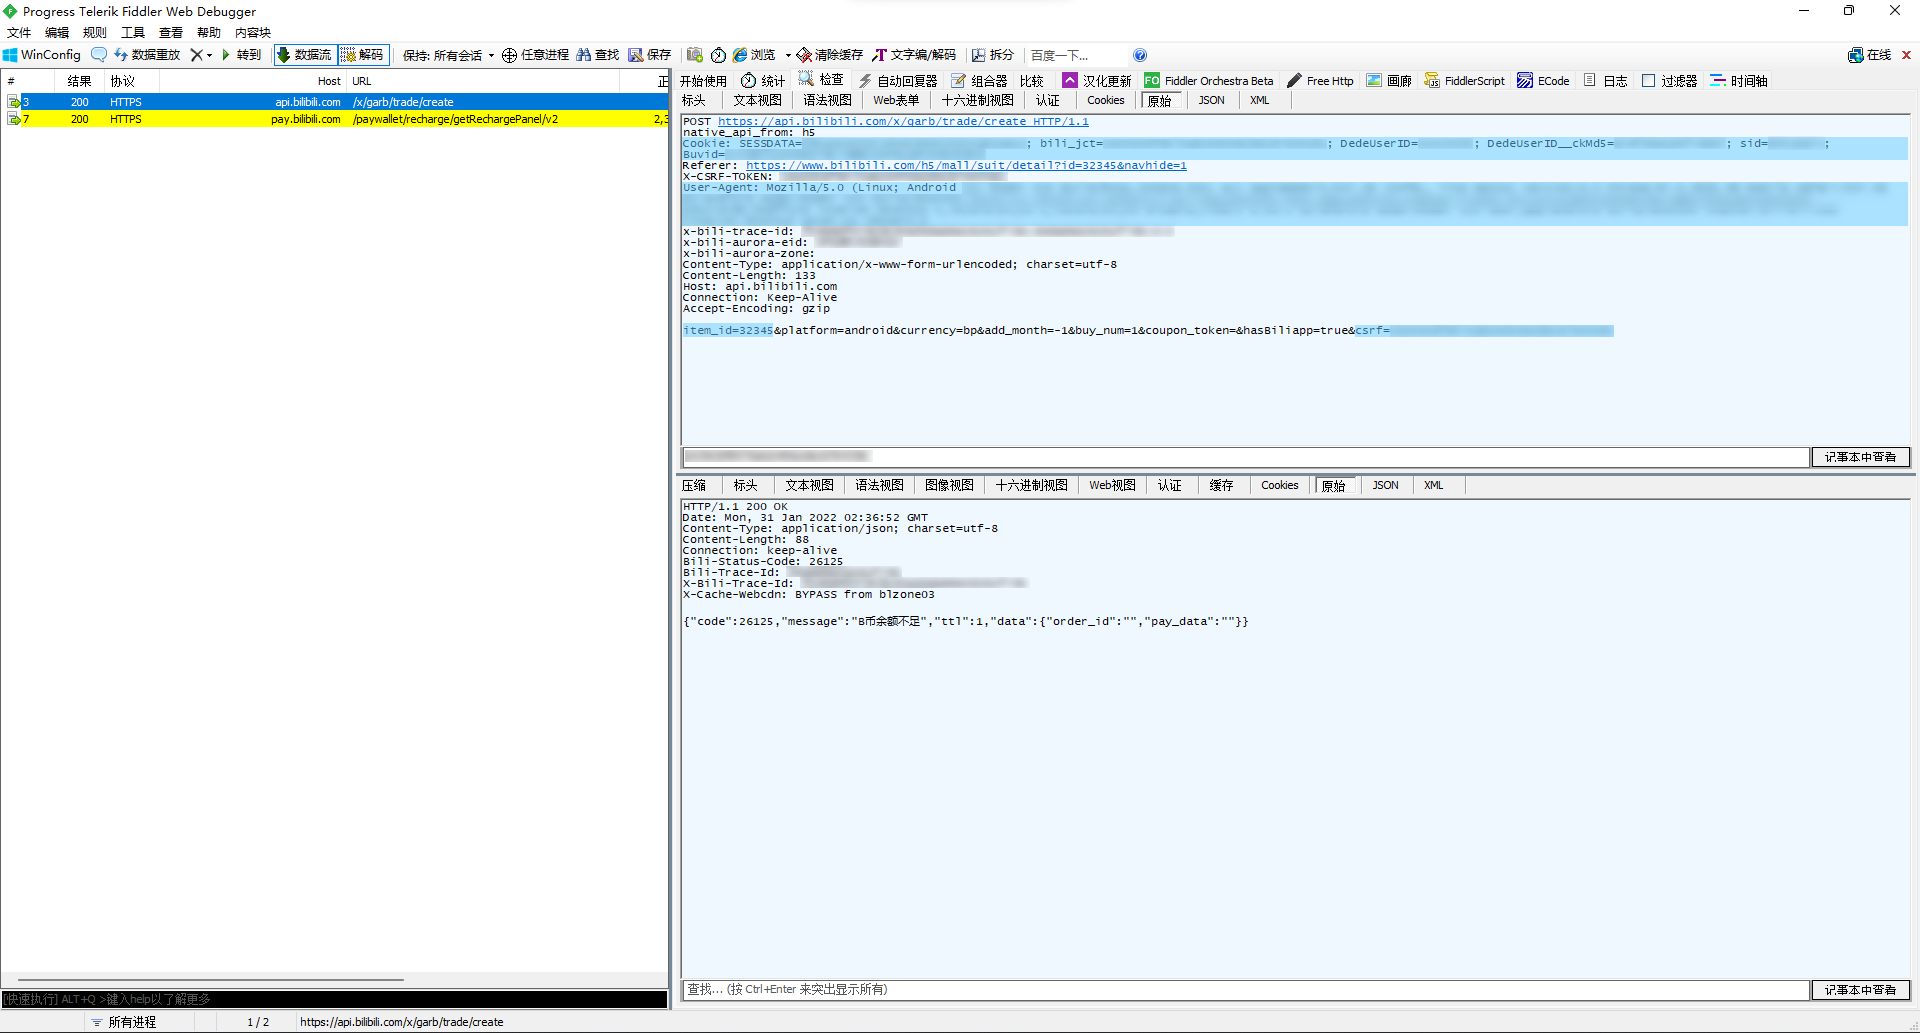Viewport: 1920px width, 1033px height.
Task: Open the 时间轴 timeline tab
Action: 1739,81
